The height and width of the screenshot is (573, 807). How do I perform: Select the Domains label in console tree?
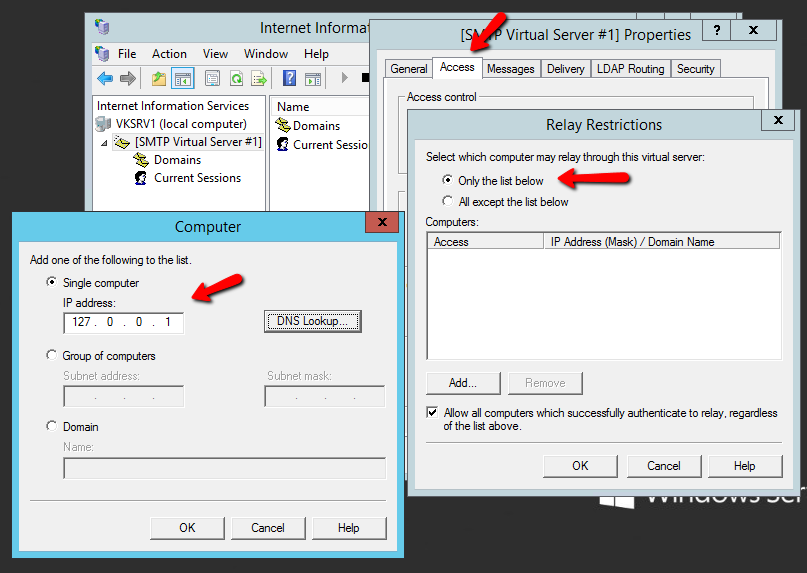[x=178, y=160]
